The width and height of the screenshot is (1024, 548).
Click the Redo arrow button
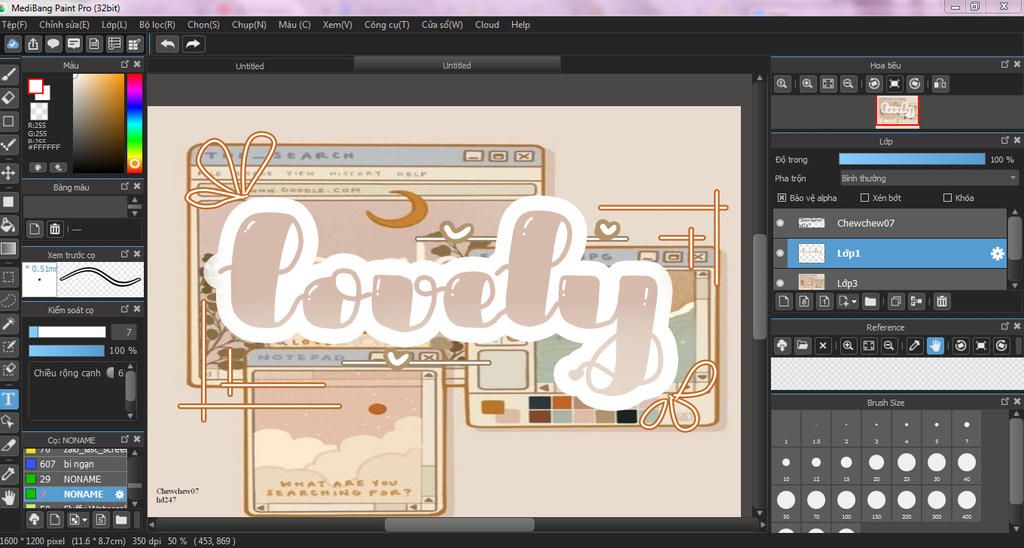[193, 44]
